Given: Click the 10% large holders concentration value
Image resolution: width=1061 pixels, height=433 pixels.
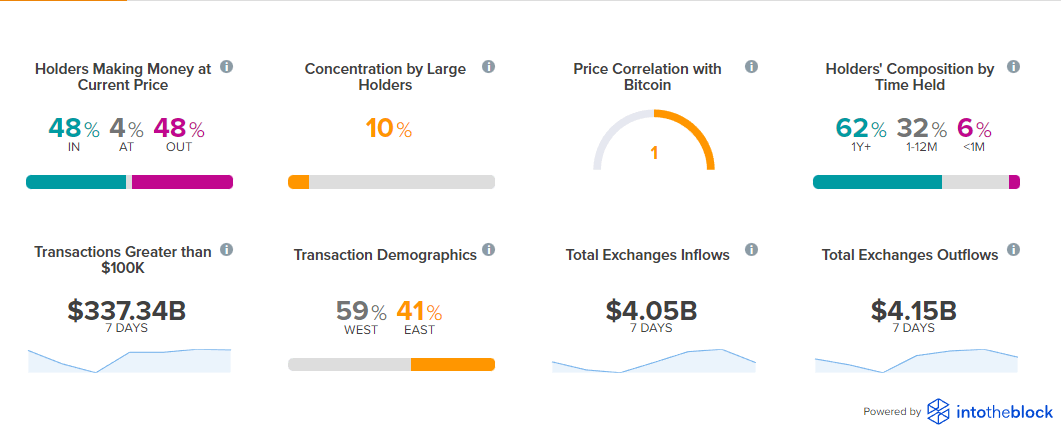Looking at the screenshot, I should click(x=388, y=129).
